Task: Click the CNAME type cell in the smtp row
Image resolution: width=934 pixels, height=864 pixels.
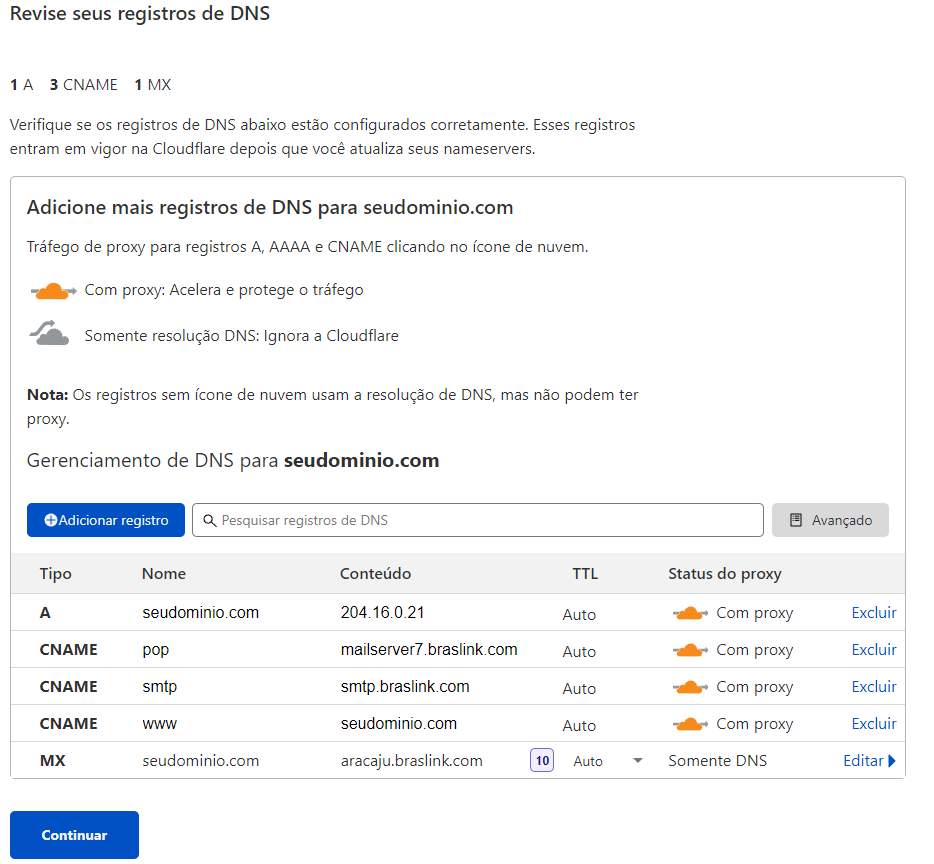Action: click(x=69, y=686)
